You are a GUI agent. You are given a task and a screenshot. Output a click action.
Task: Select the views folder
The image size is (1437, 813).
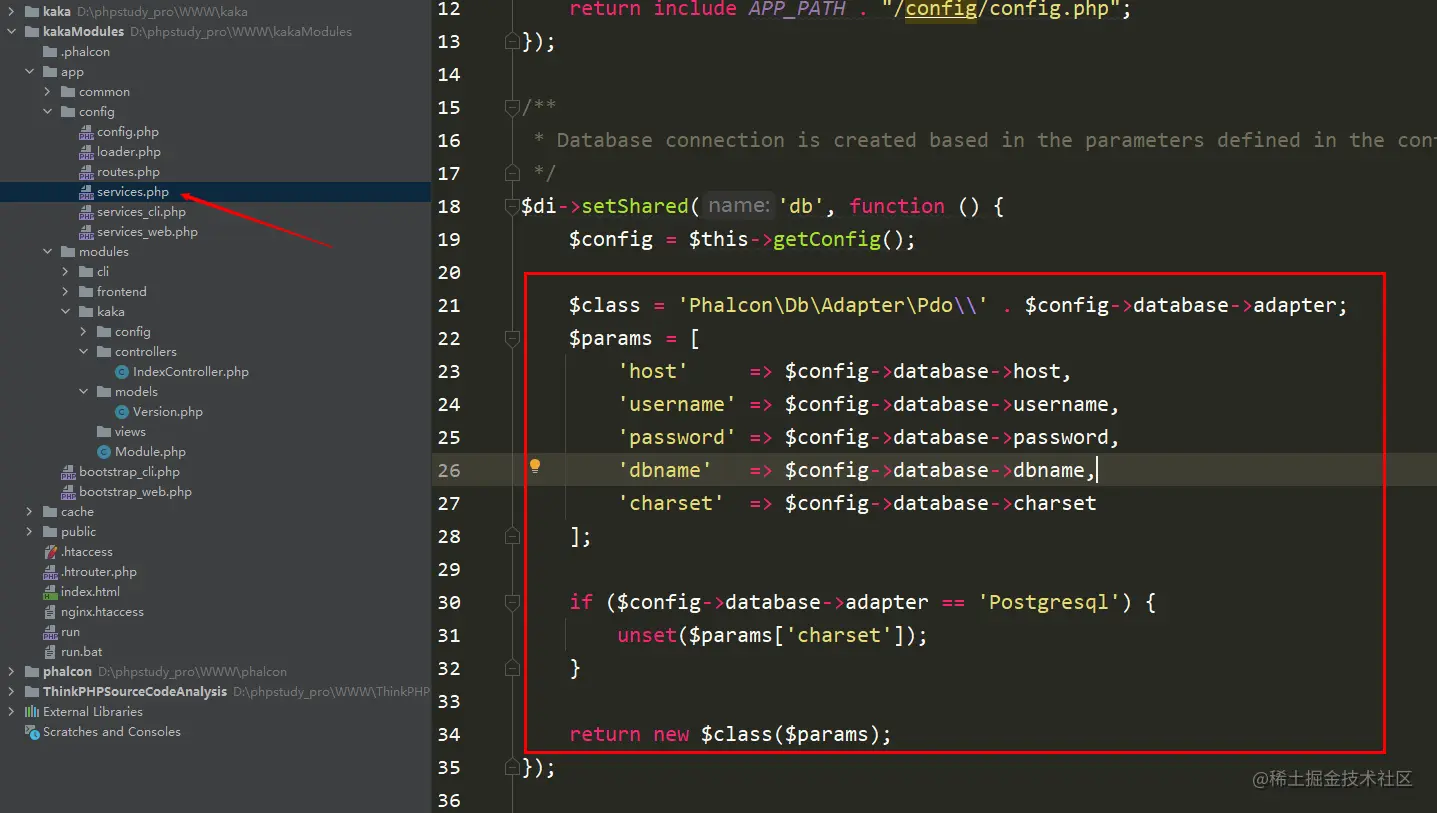pyautogui.click(x=130, y=432)
